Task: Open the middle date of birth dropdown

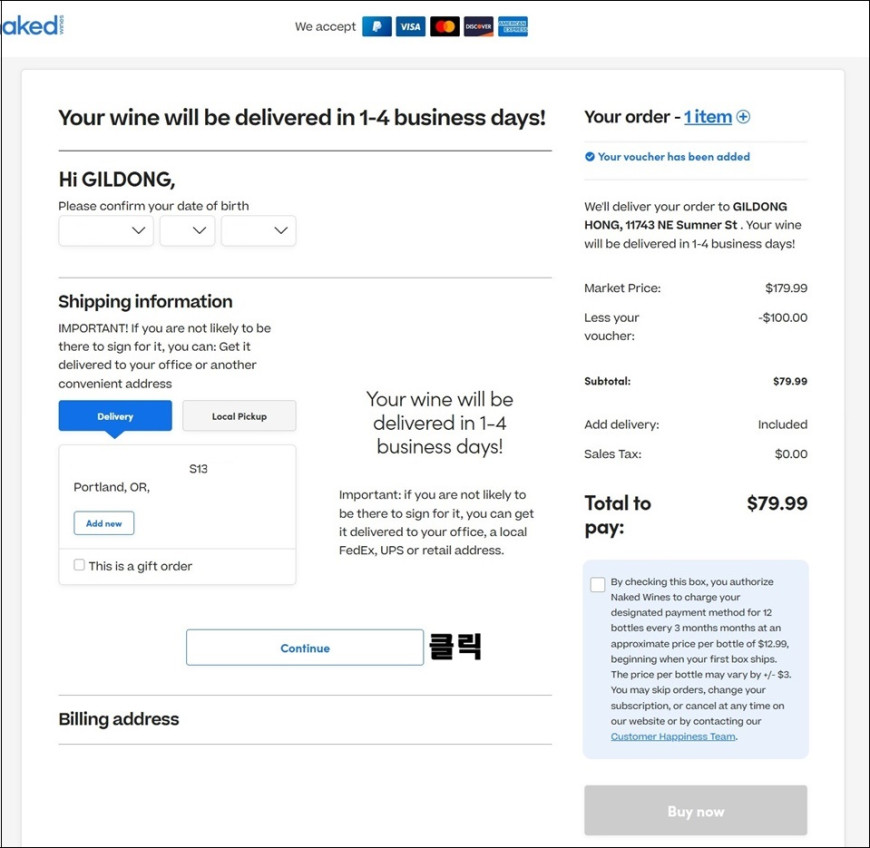Action: 187,230
